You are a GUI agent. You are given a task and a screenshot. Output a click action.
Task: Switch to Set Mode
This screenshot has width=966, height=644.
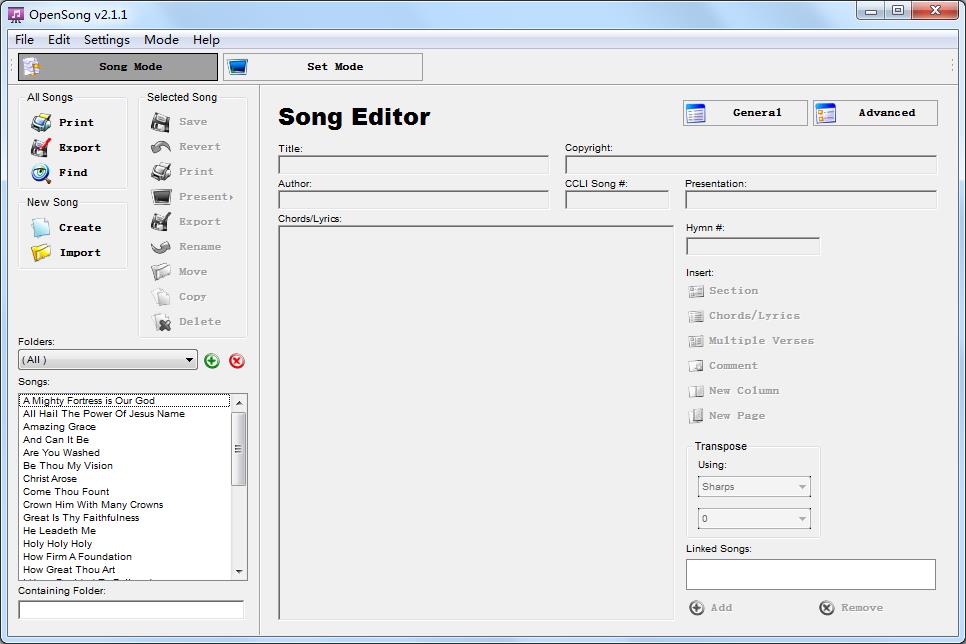point(322,67)
